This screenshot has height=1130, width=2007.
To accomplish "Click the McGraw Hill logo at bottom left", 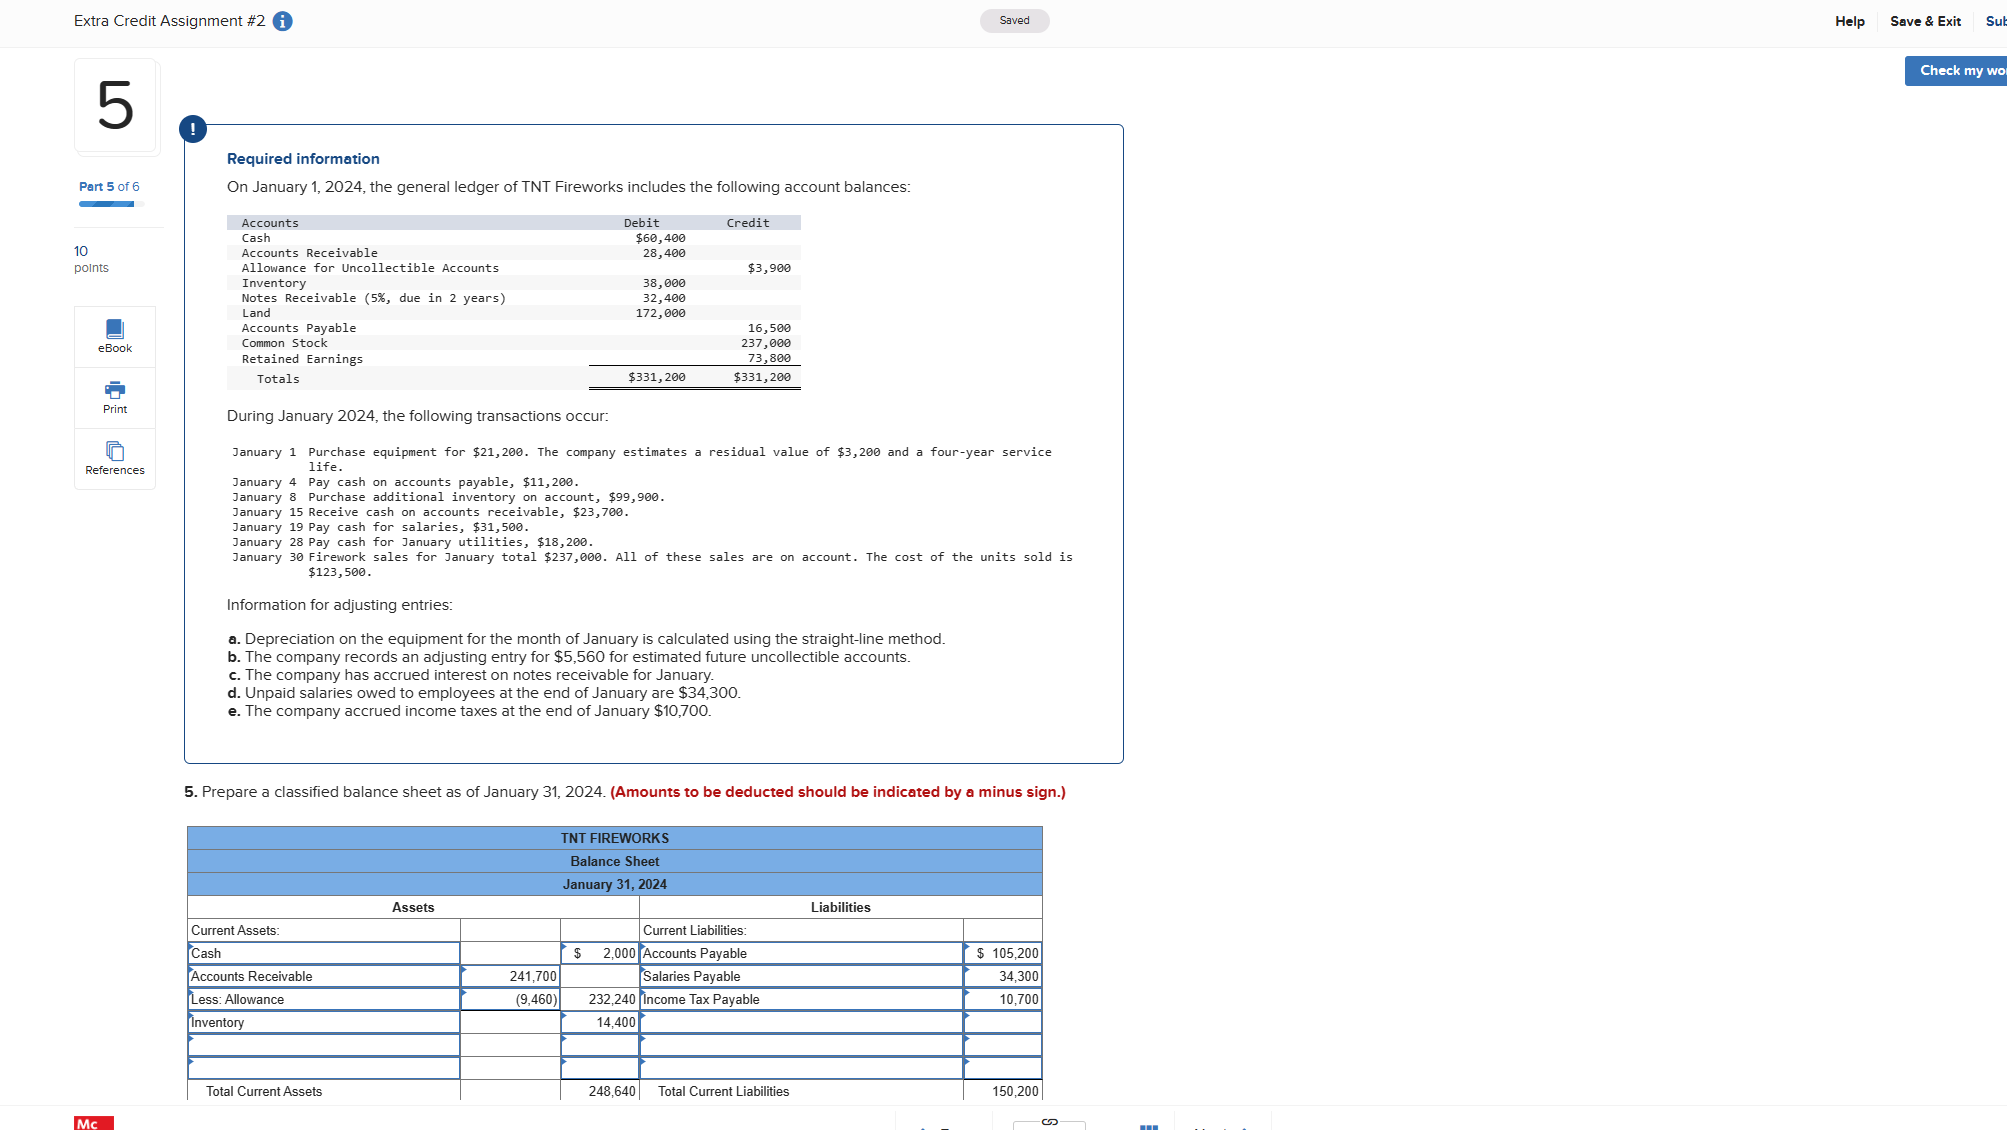I will (x=93, y=1122).
